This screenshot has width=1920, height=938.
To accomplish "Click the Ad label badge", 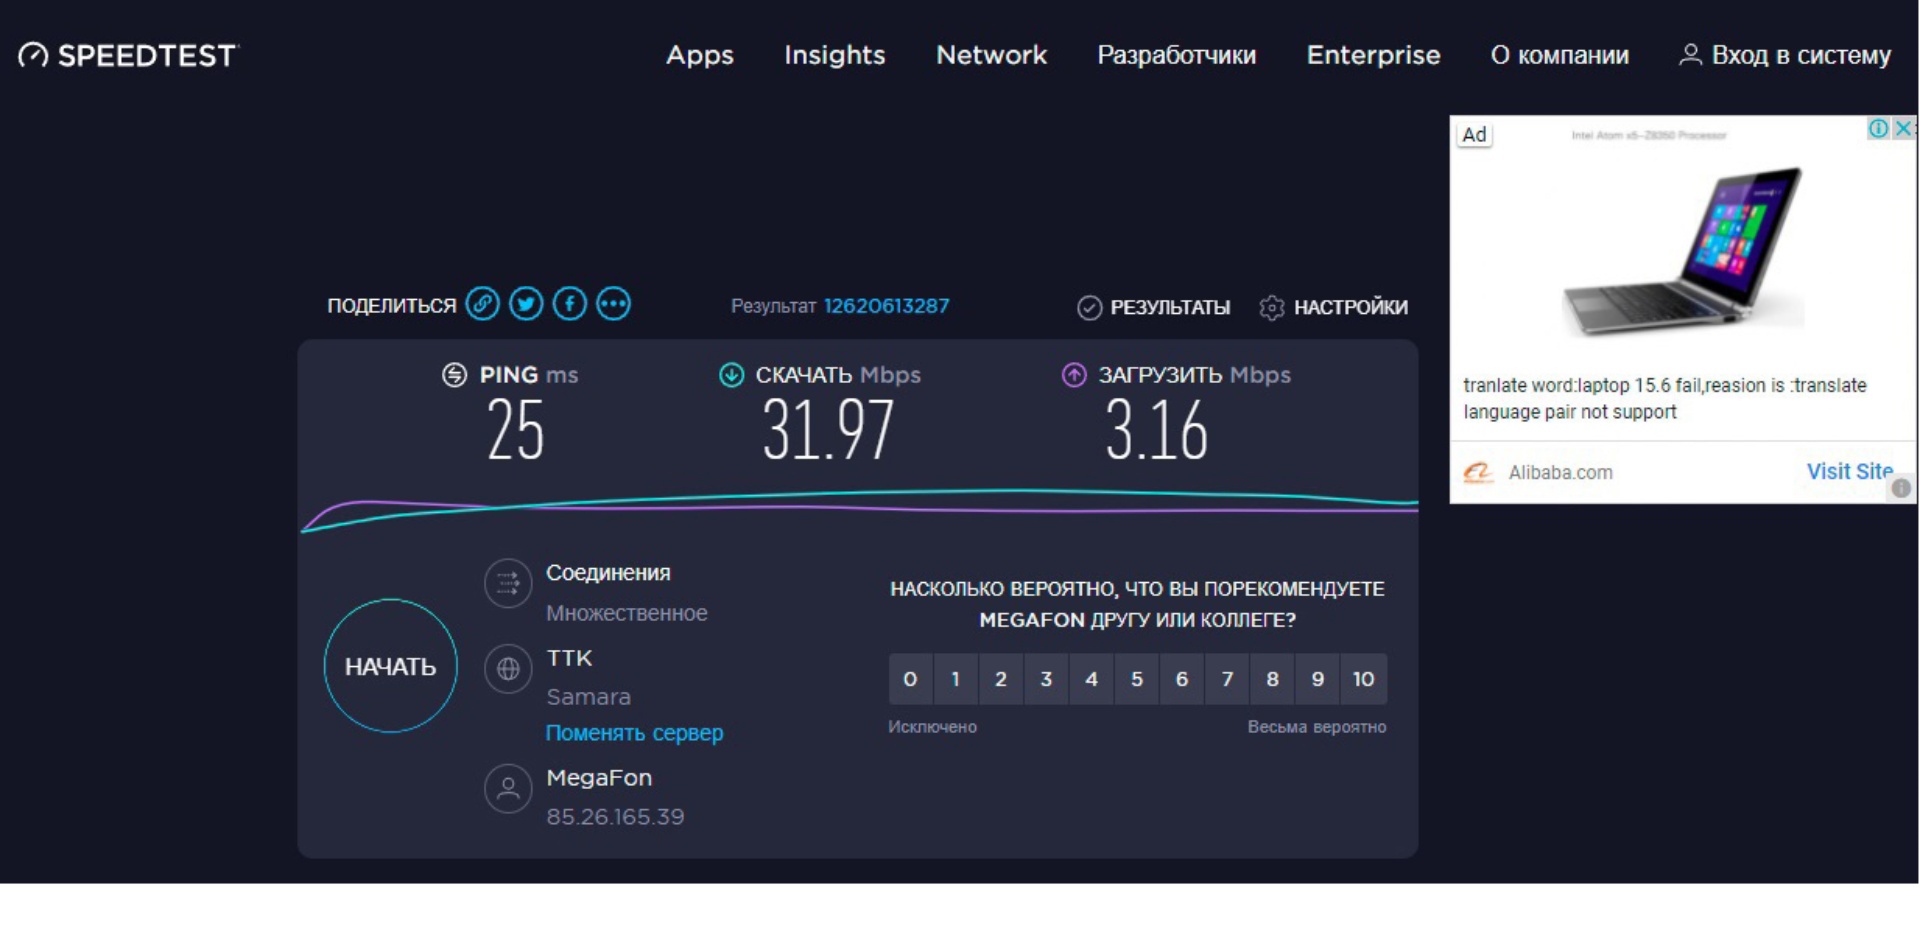I will pos(1475,135).
